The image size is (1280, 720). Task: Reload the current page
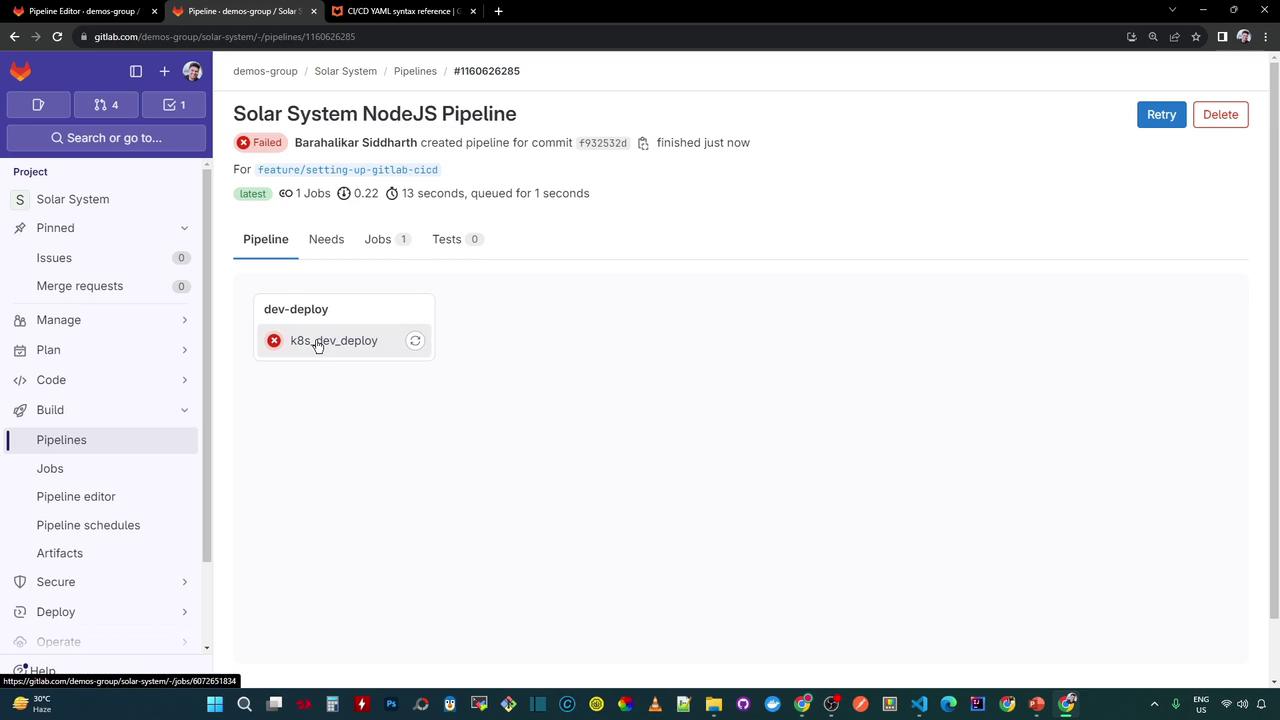pyautogui.click(x=57, y=37)
